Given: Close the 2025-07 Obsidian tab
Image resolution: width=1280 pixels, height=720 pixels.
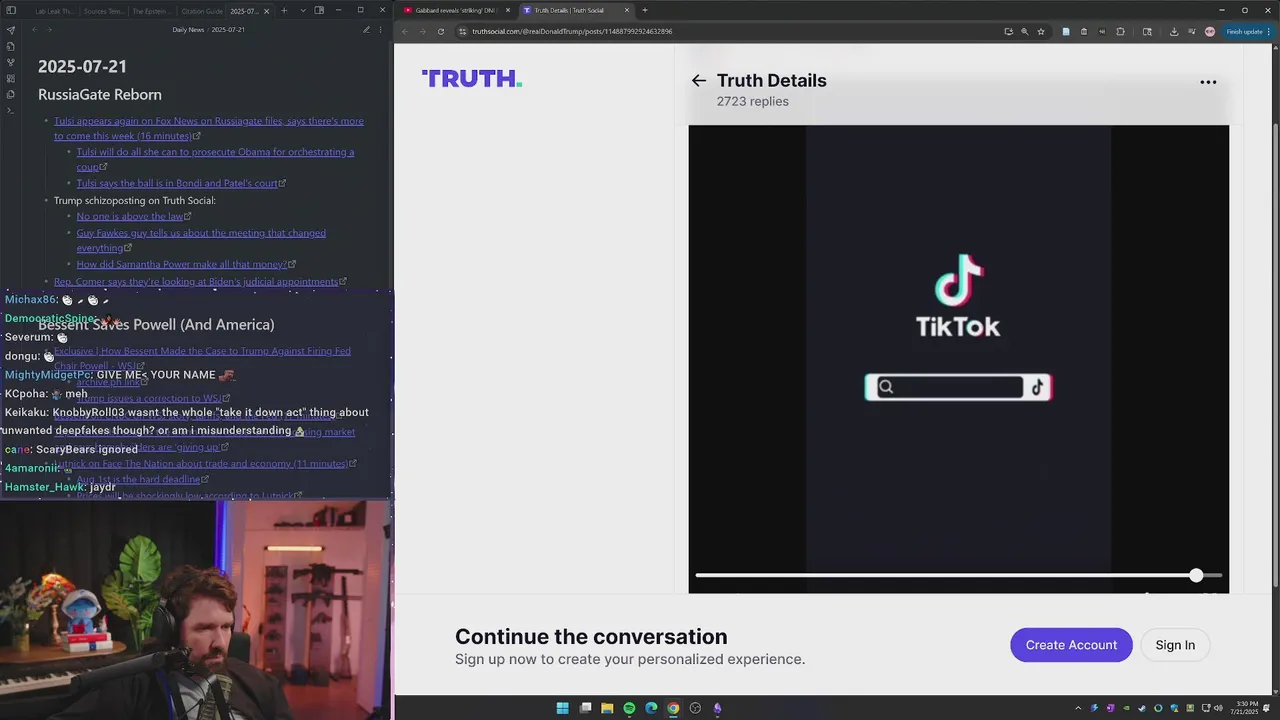Looking at the screenshot, I should coord(267,10).
